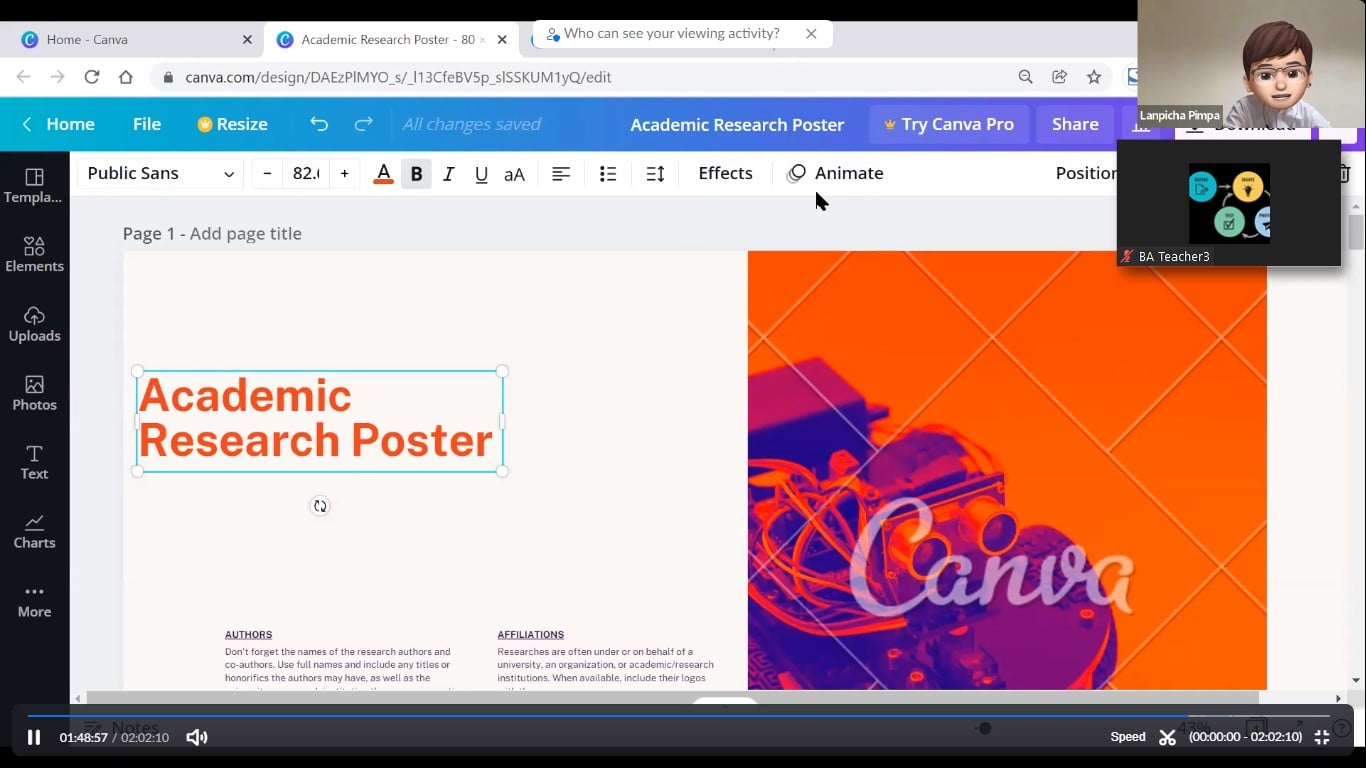Screen dimensions: 1366x768
Task: Open the Uploads sidebar panel
Action: tap(34, 324)
